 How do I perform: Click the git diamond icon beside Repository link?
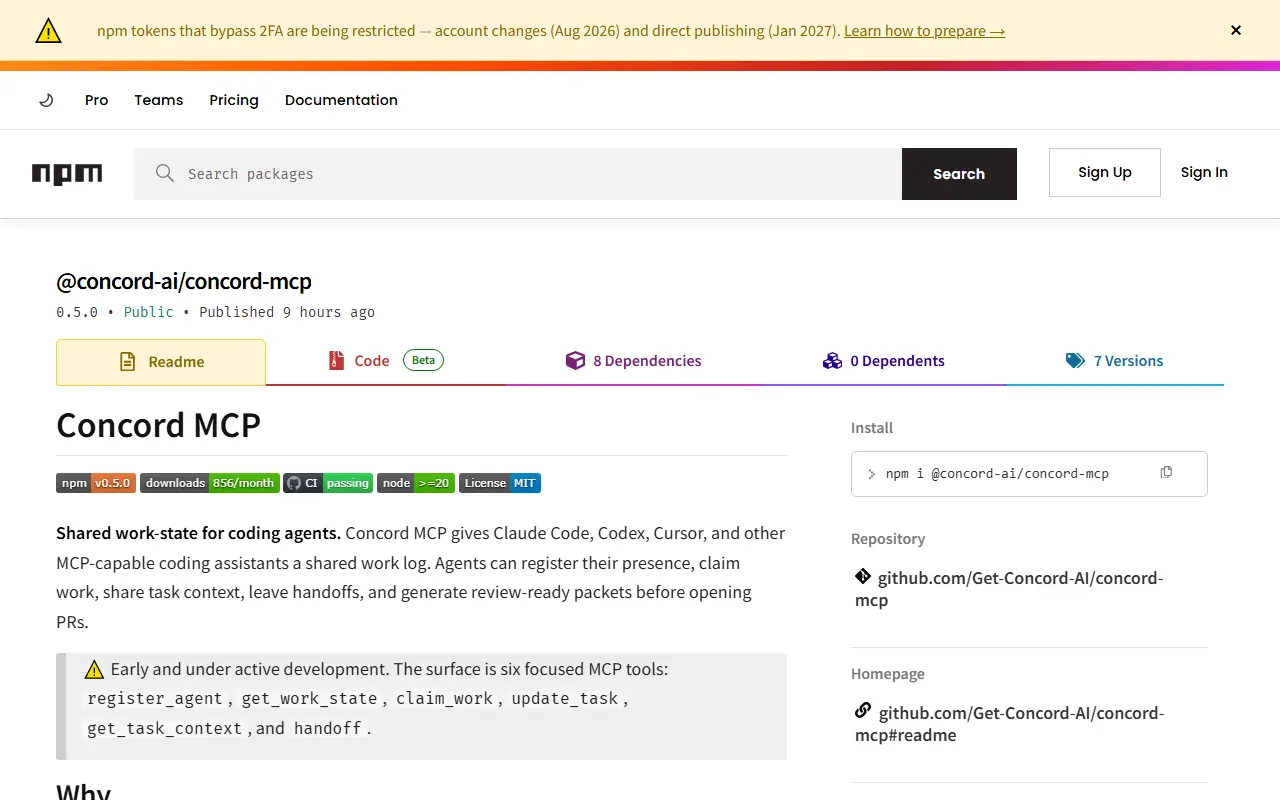click(862, 577)
